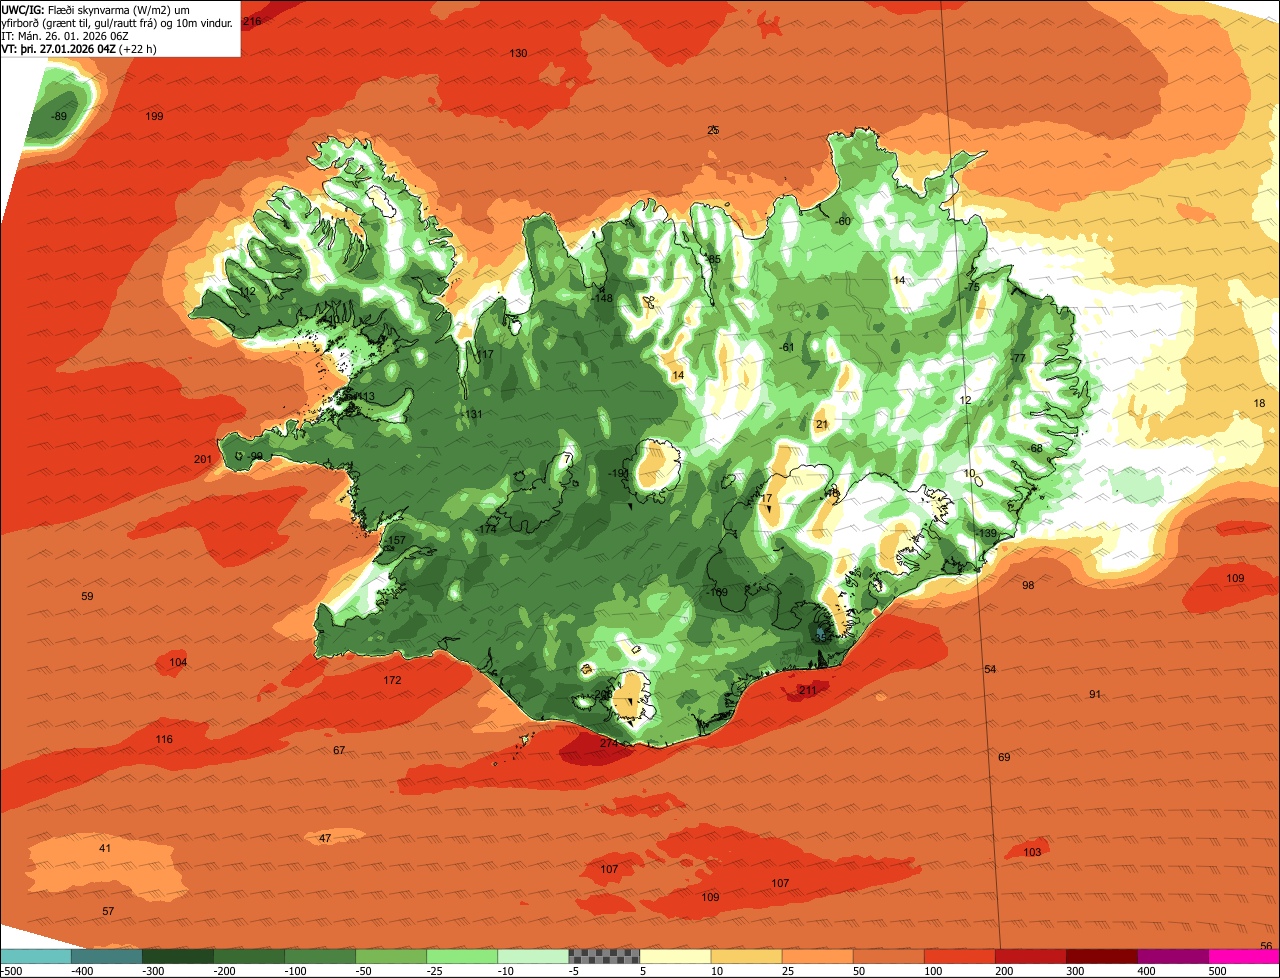Select the 216 value at the top edge

pyautogui.click(x=252, y=21)
